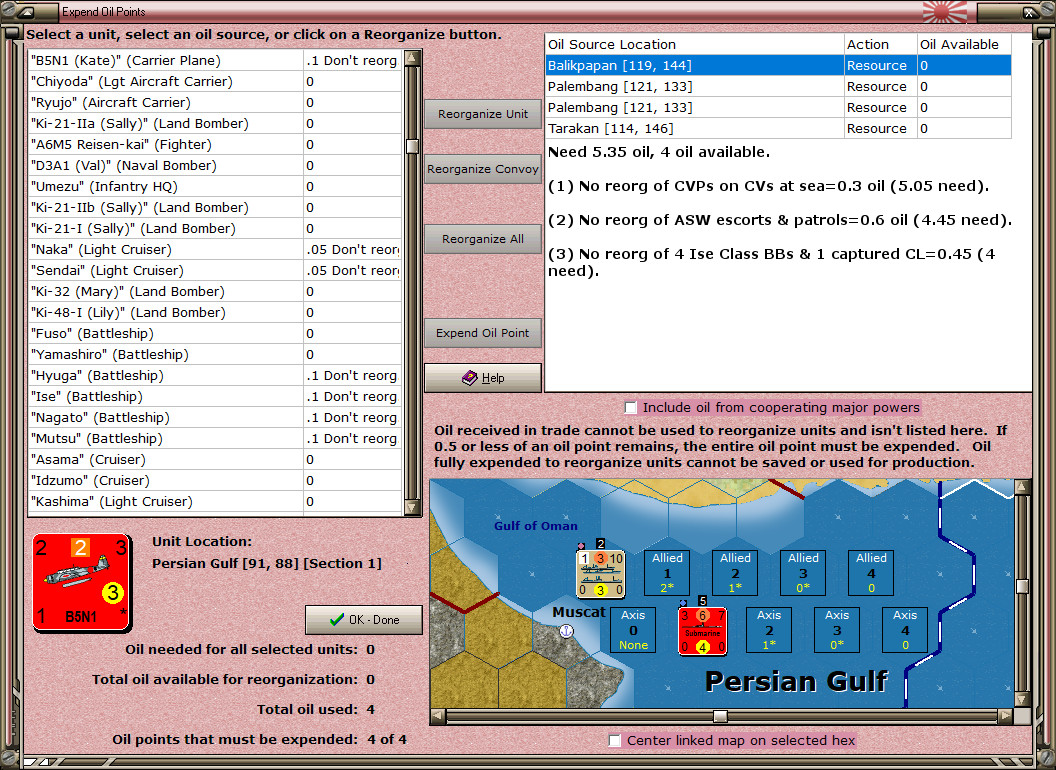
Task: Click the Japanese flag icon in the title bar
Action: (946, 12)
